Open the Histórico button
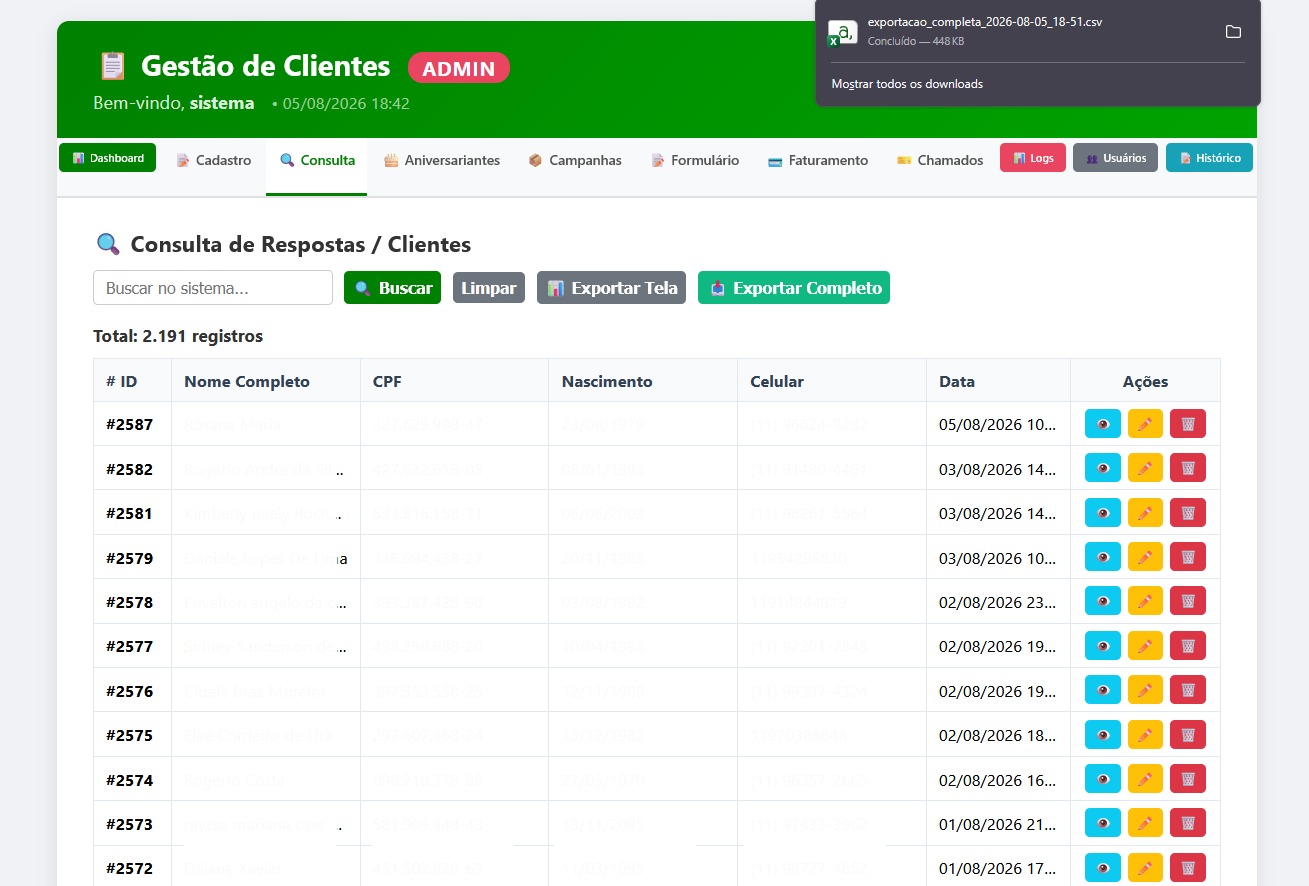This screenshot has width=1309, height=886. coord(1209,158)
